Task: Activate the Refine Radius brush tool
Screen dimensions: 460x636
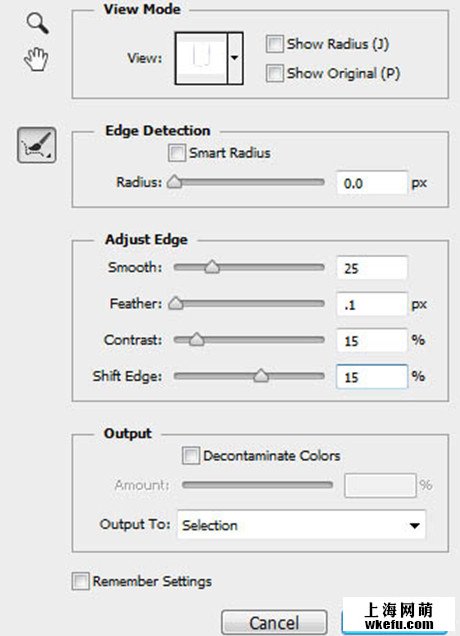Action: pyautogui.click(x=37, y=145)
